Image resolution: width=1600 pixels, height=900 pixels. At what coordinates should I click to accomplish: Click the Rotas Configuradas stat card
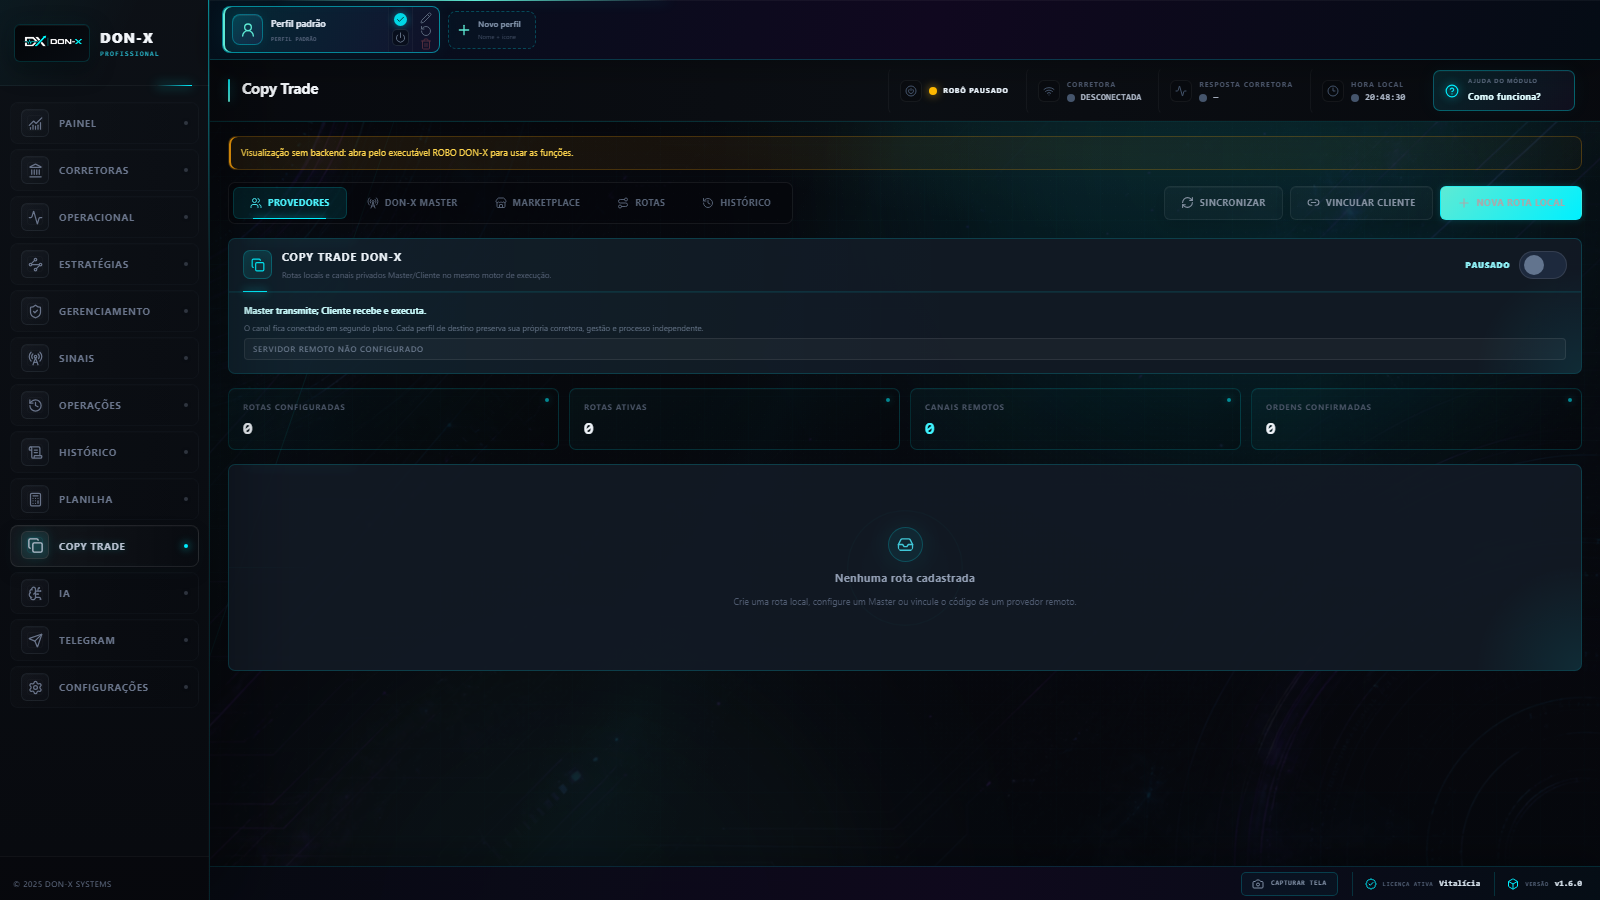pyautogui.click(x=393, y=419)
